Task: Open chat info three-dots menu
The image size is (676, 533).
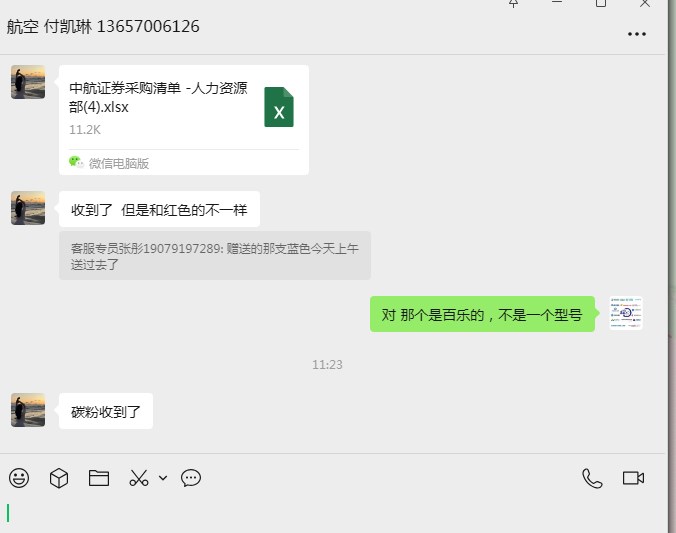Action: (637, 34)
